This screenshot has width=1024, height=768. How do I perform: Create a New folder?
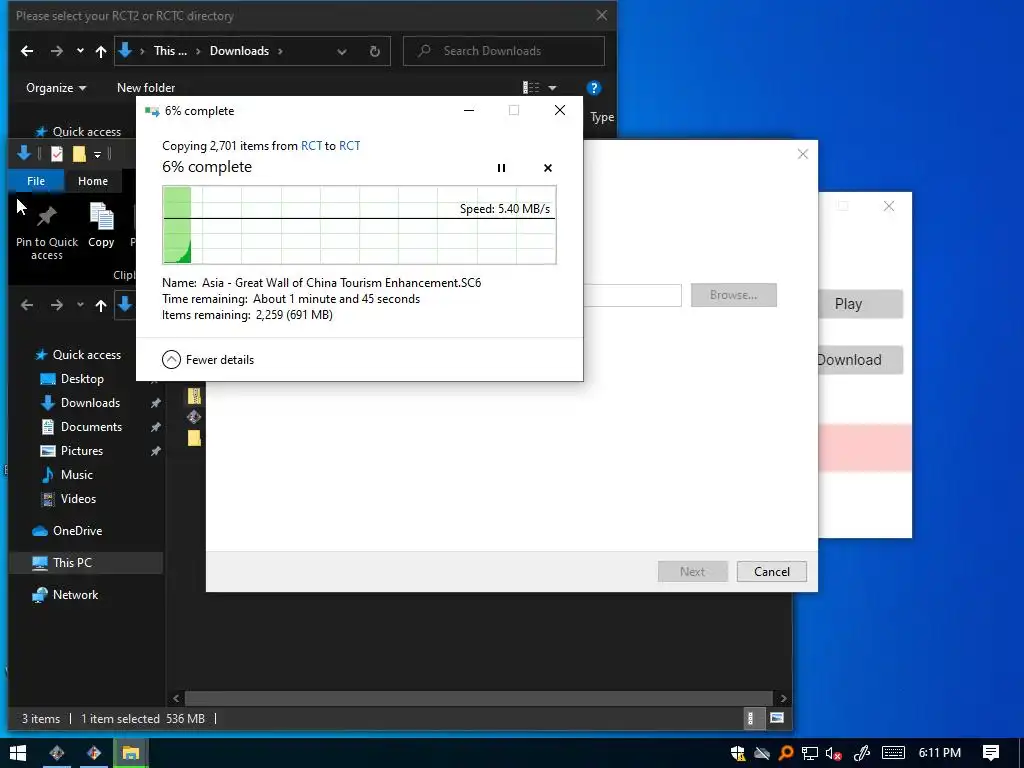click(146, 88)
